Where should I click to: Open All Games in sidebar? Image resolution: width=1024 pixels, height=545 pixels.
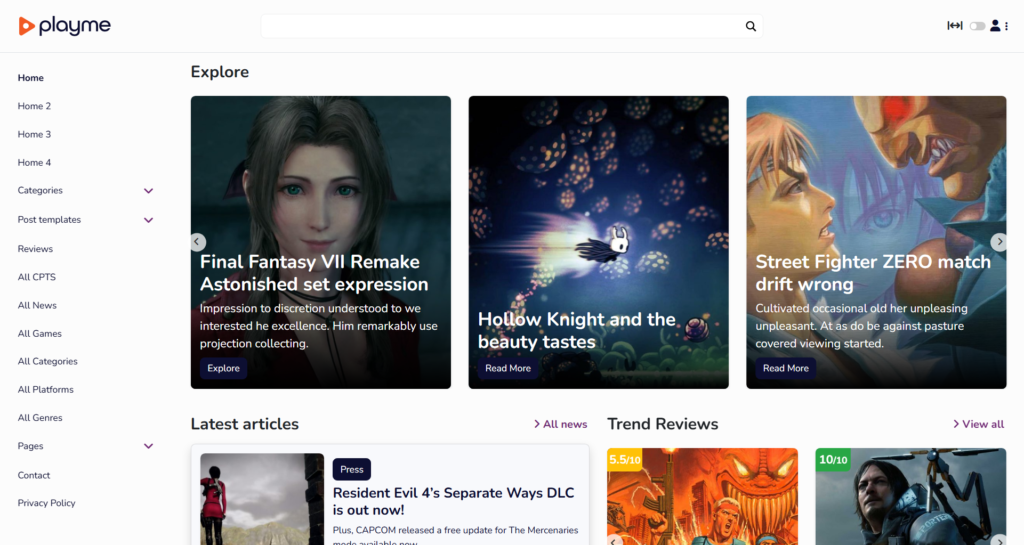pyautogui.click(x=40, y=334)
